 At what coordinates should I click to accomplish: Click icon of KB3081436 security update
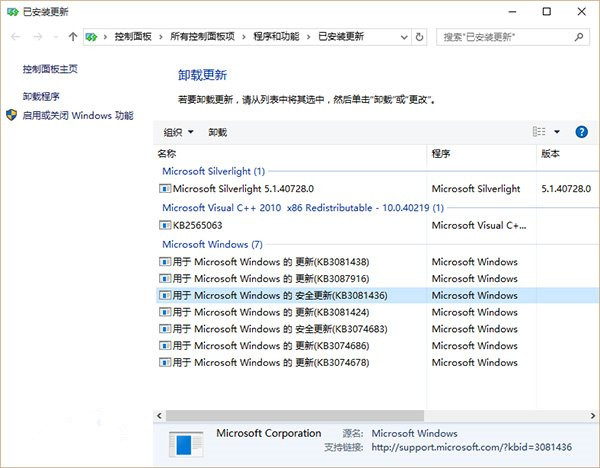click(x=165, y=295)
